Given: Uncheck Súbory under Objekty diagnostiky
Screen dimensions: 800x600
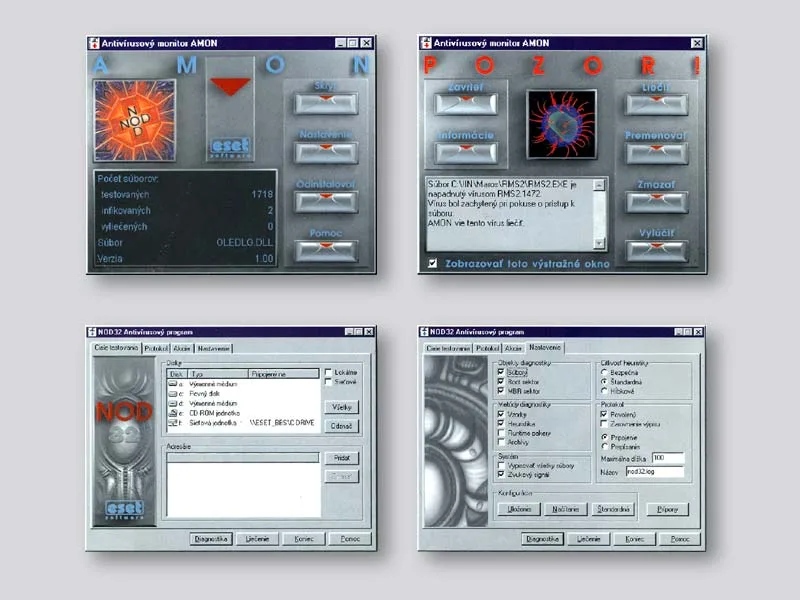Looking at the screenshot, I should click(x=501, y=372).
